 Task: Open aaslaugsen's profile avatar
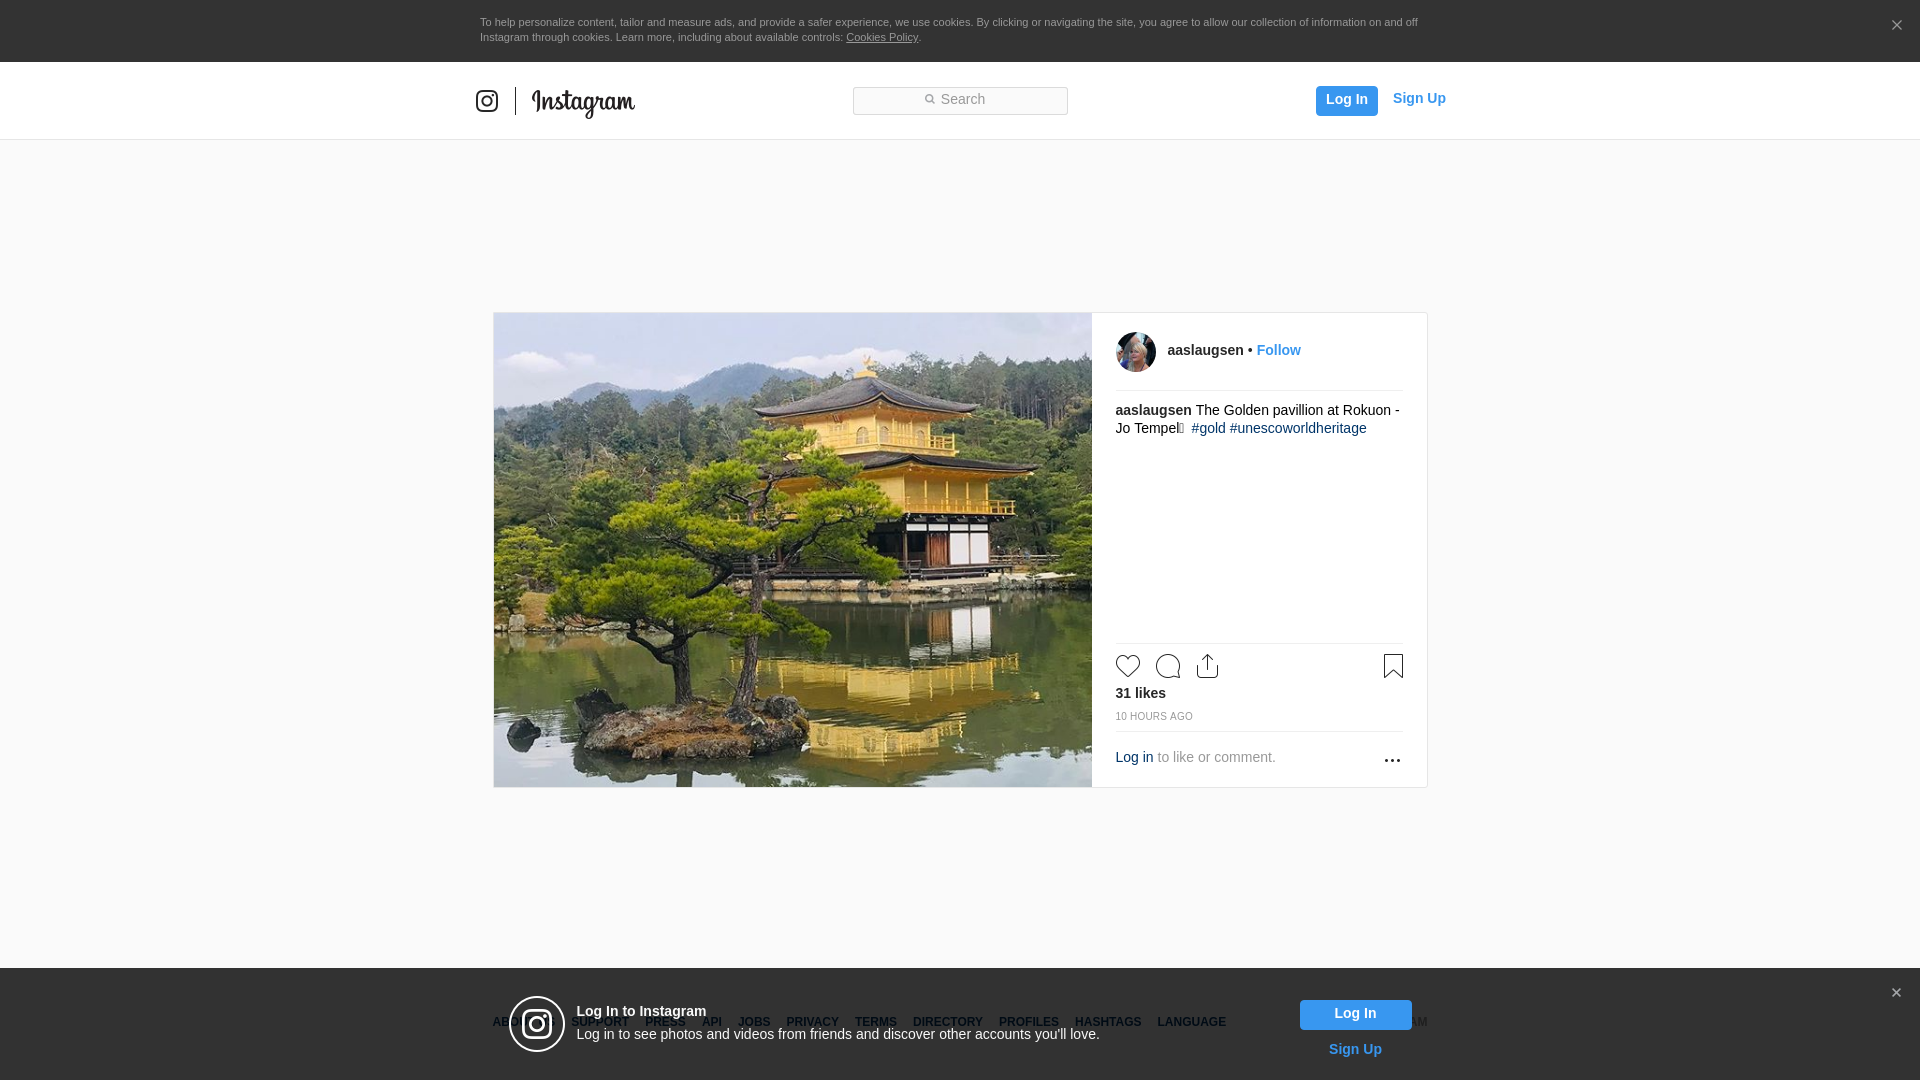(x=1136, y=352)
